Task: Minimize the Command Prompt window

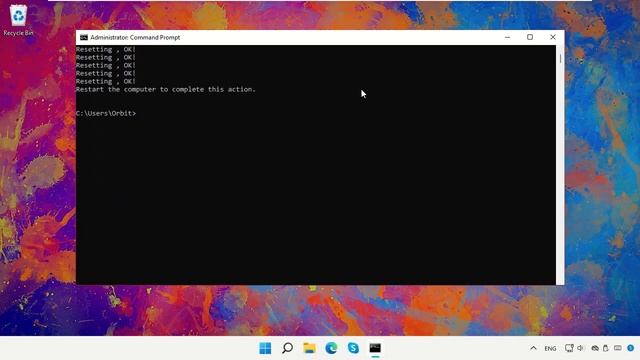Action: pos(507,37)
